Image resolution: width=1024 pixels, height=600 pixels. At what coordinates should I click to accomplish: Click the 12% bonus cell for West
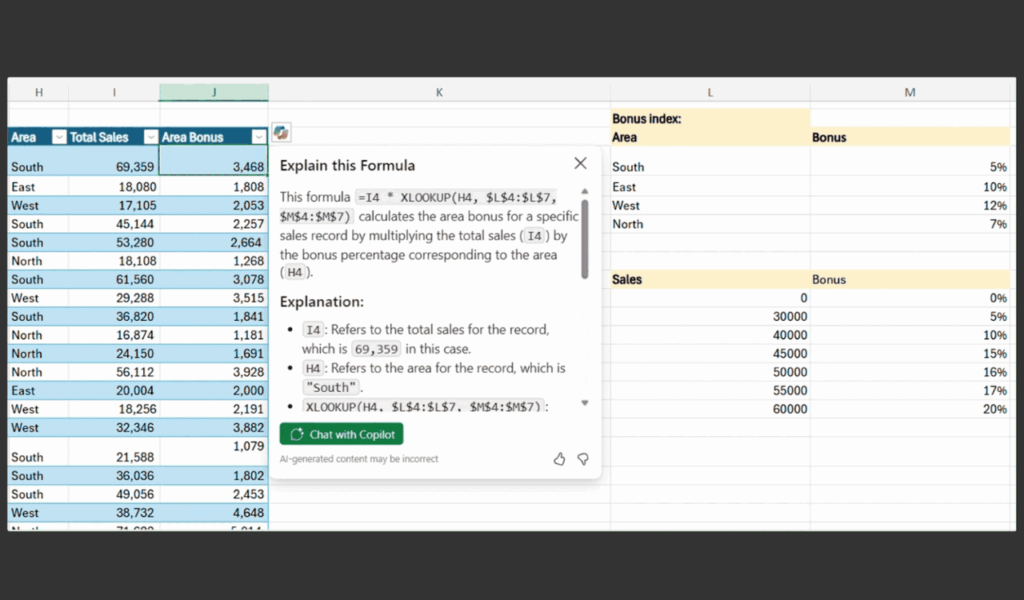[x=910, y=205]
